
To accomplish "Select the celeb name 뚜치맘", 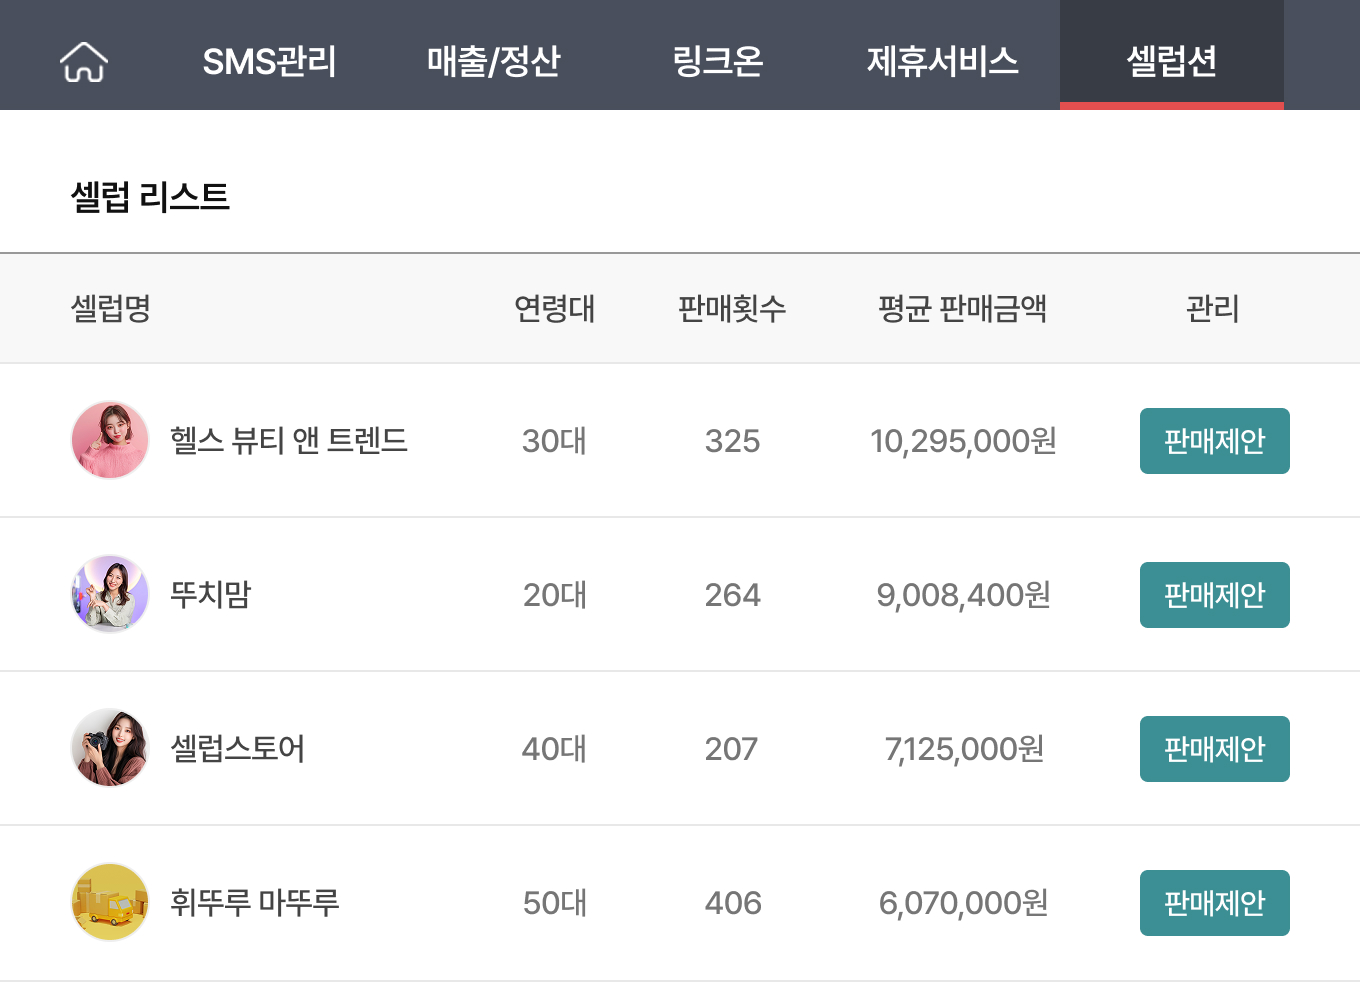I will tap(208, 594).
